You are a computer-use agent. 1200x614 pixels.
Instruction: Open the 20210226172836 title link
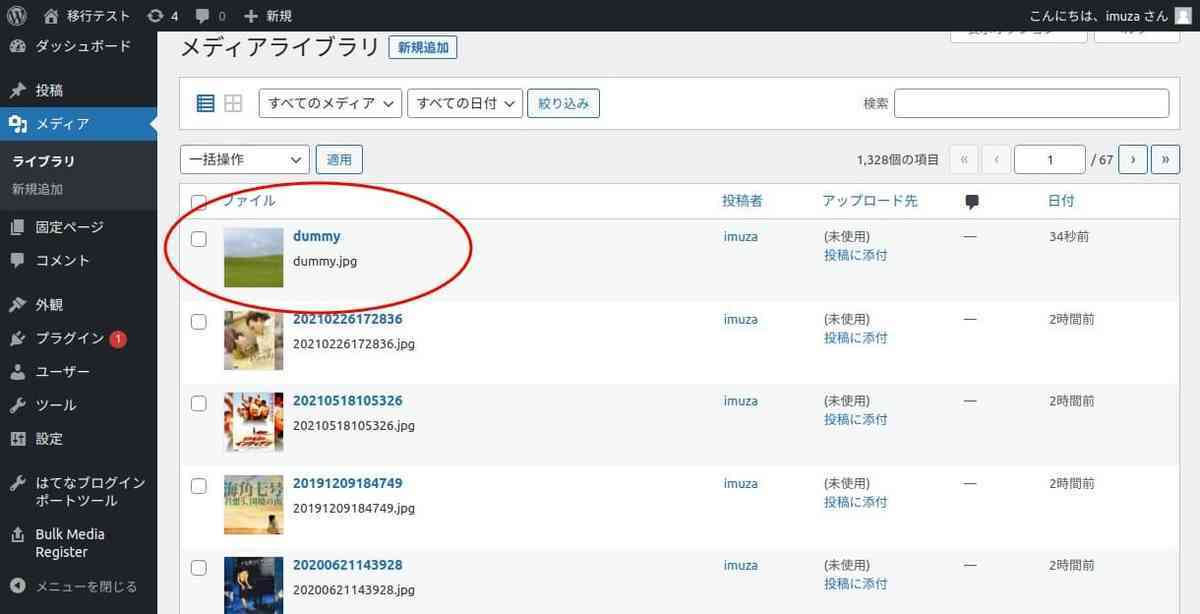[347, 319]
